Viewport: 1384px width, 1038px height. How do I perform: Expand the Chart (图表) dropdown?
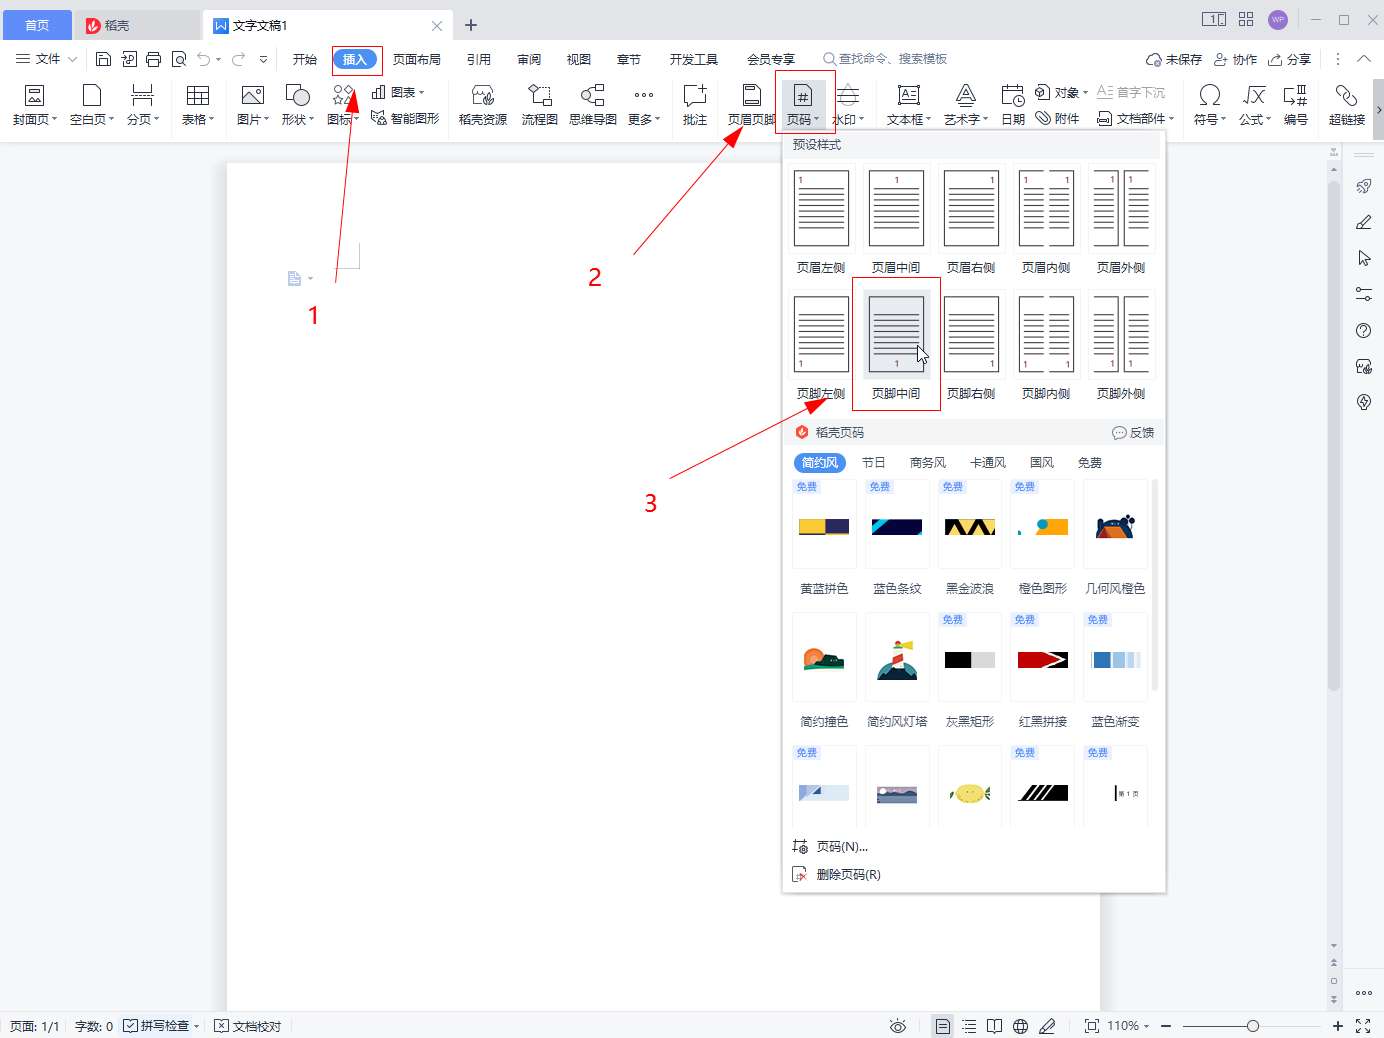(398, 92)
